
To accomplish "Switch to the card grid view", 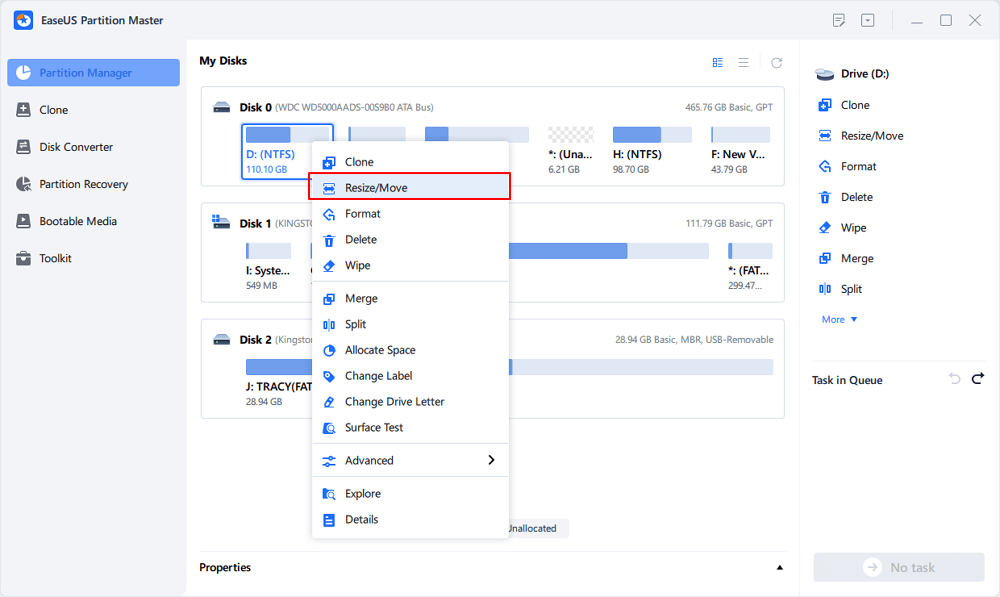I will point(717,62).
